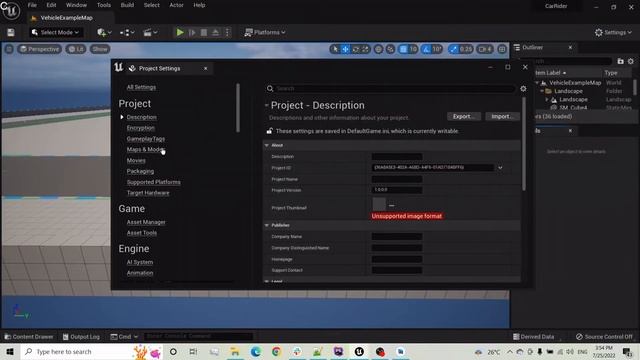This screenshot has height=360, width=640.
Task: Open the Select Mode dropdown
Action: (55, 32)
